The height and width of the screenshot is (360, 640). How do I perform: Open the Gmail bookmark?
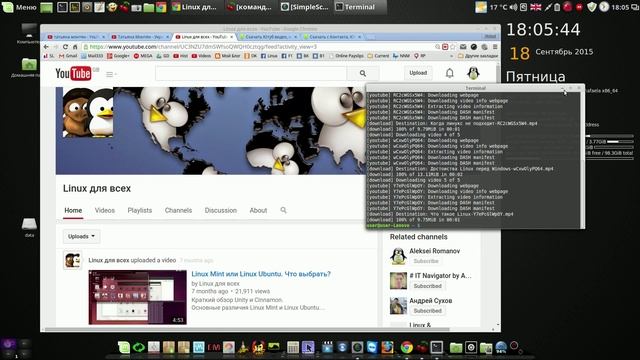point(68,56)
